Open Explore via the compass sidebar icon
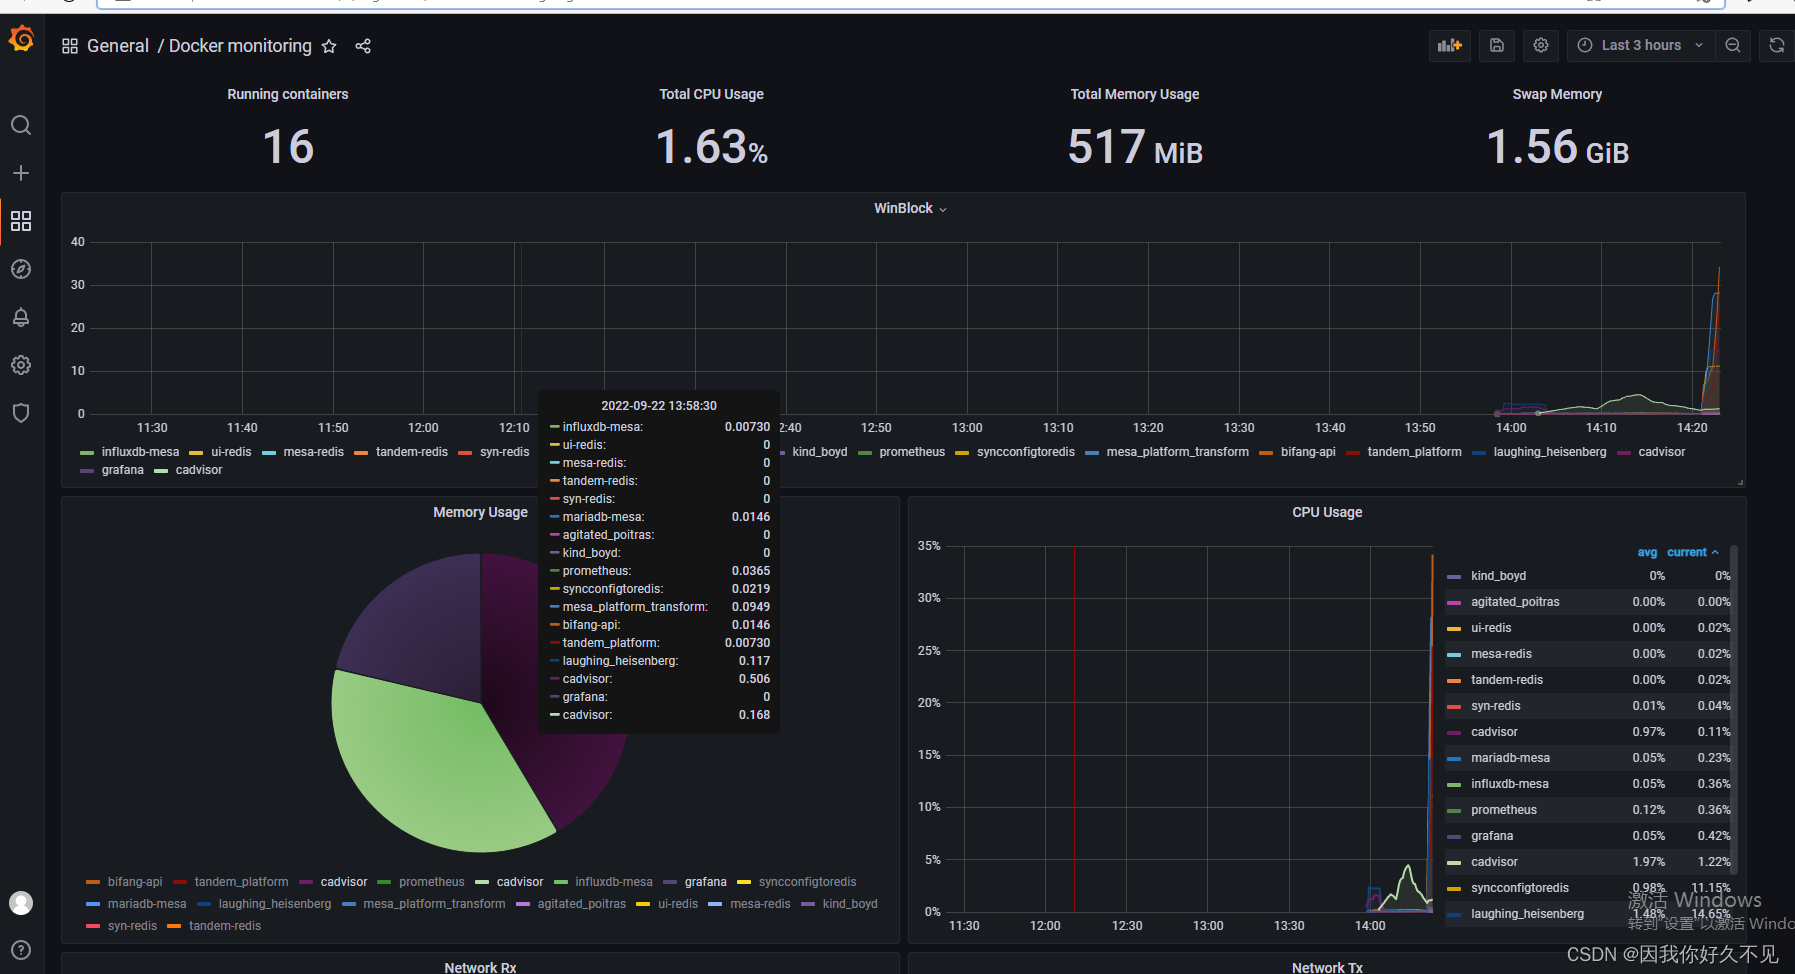 (21, 268)
